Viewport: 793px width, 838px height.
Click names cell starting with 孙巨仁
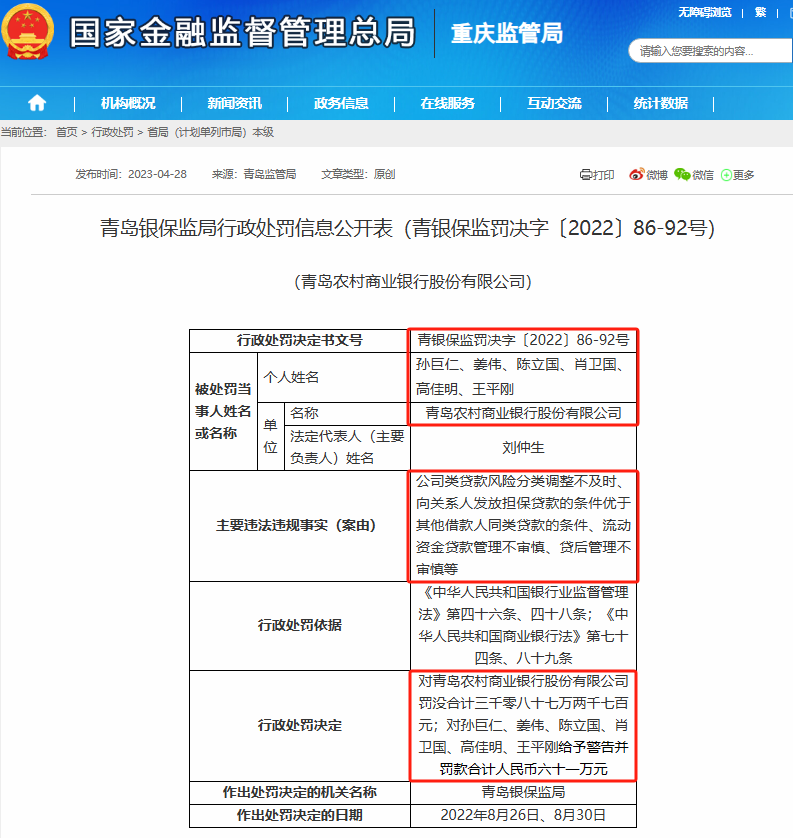tap(523, 377)
